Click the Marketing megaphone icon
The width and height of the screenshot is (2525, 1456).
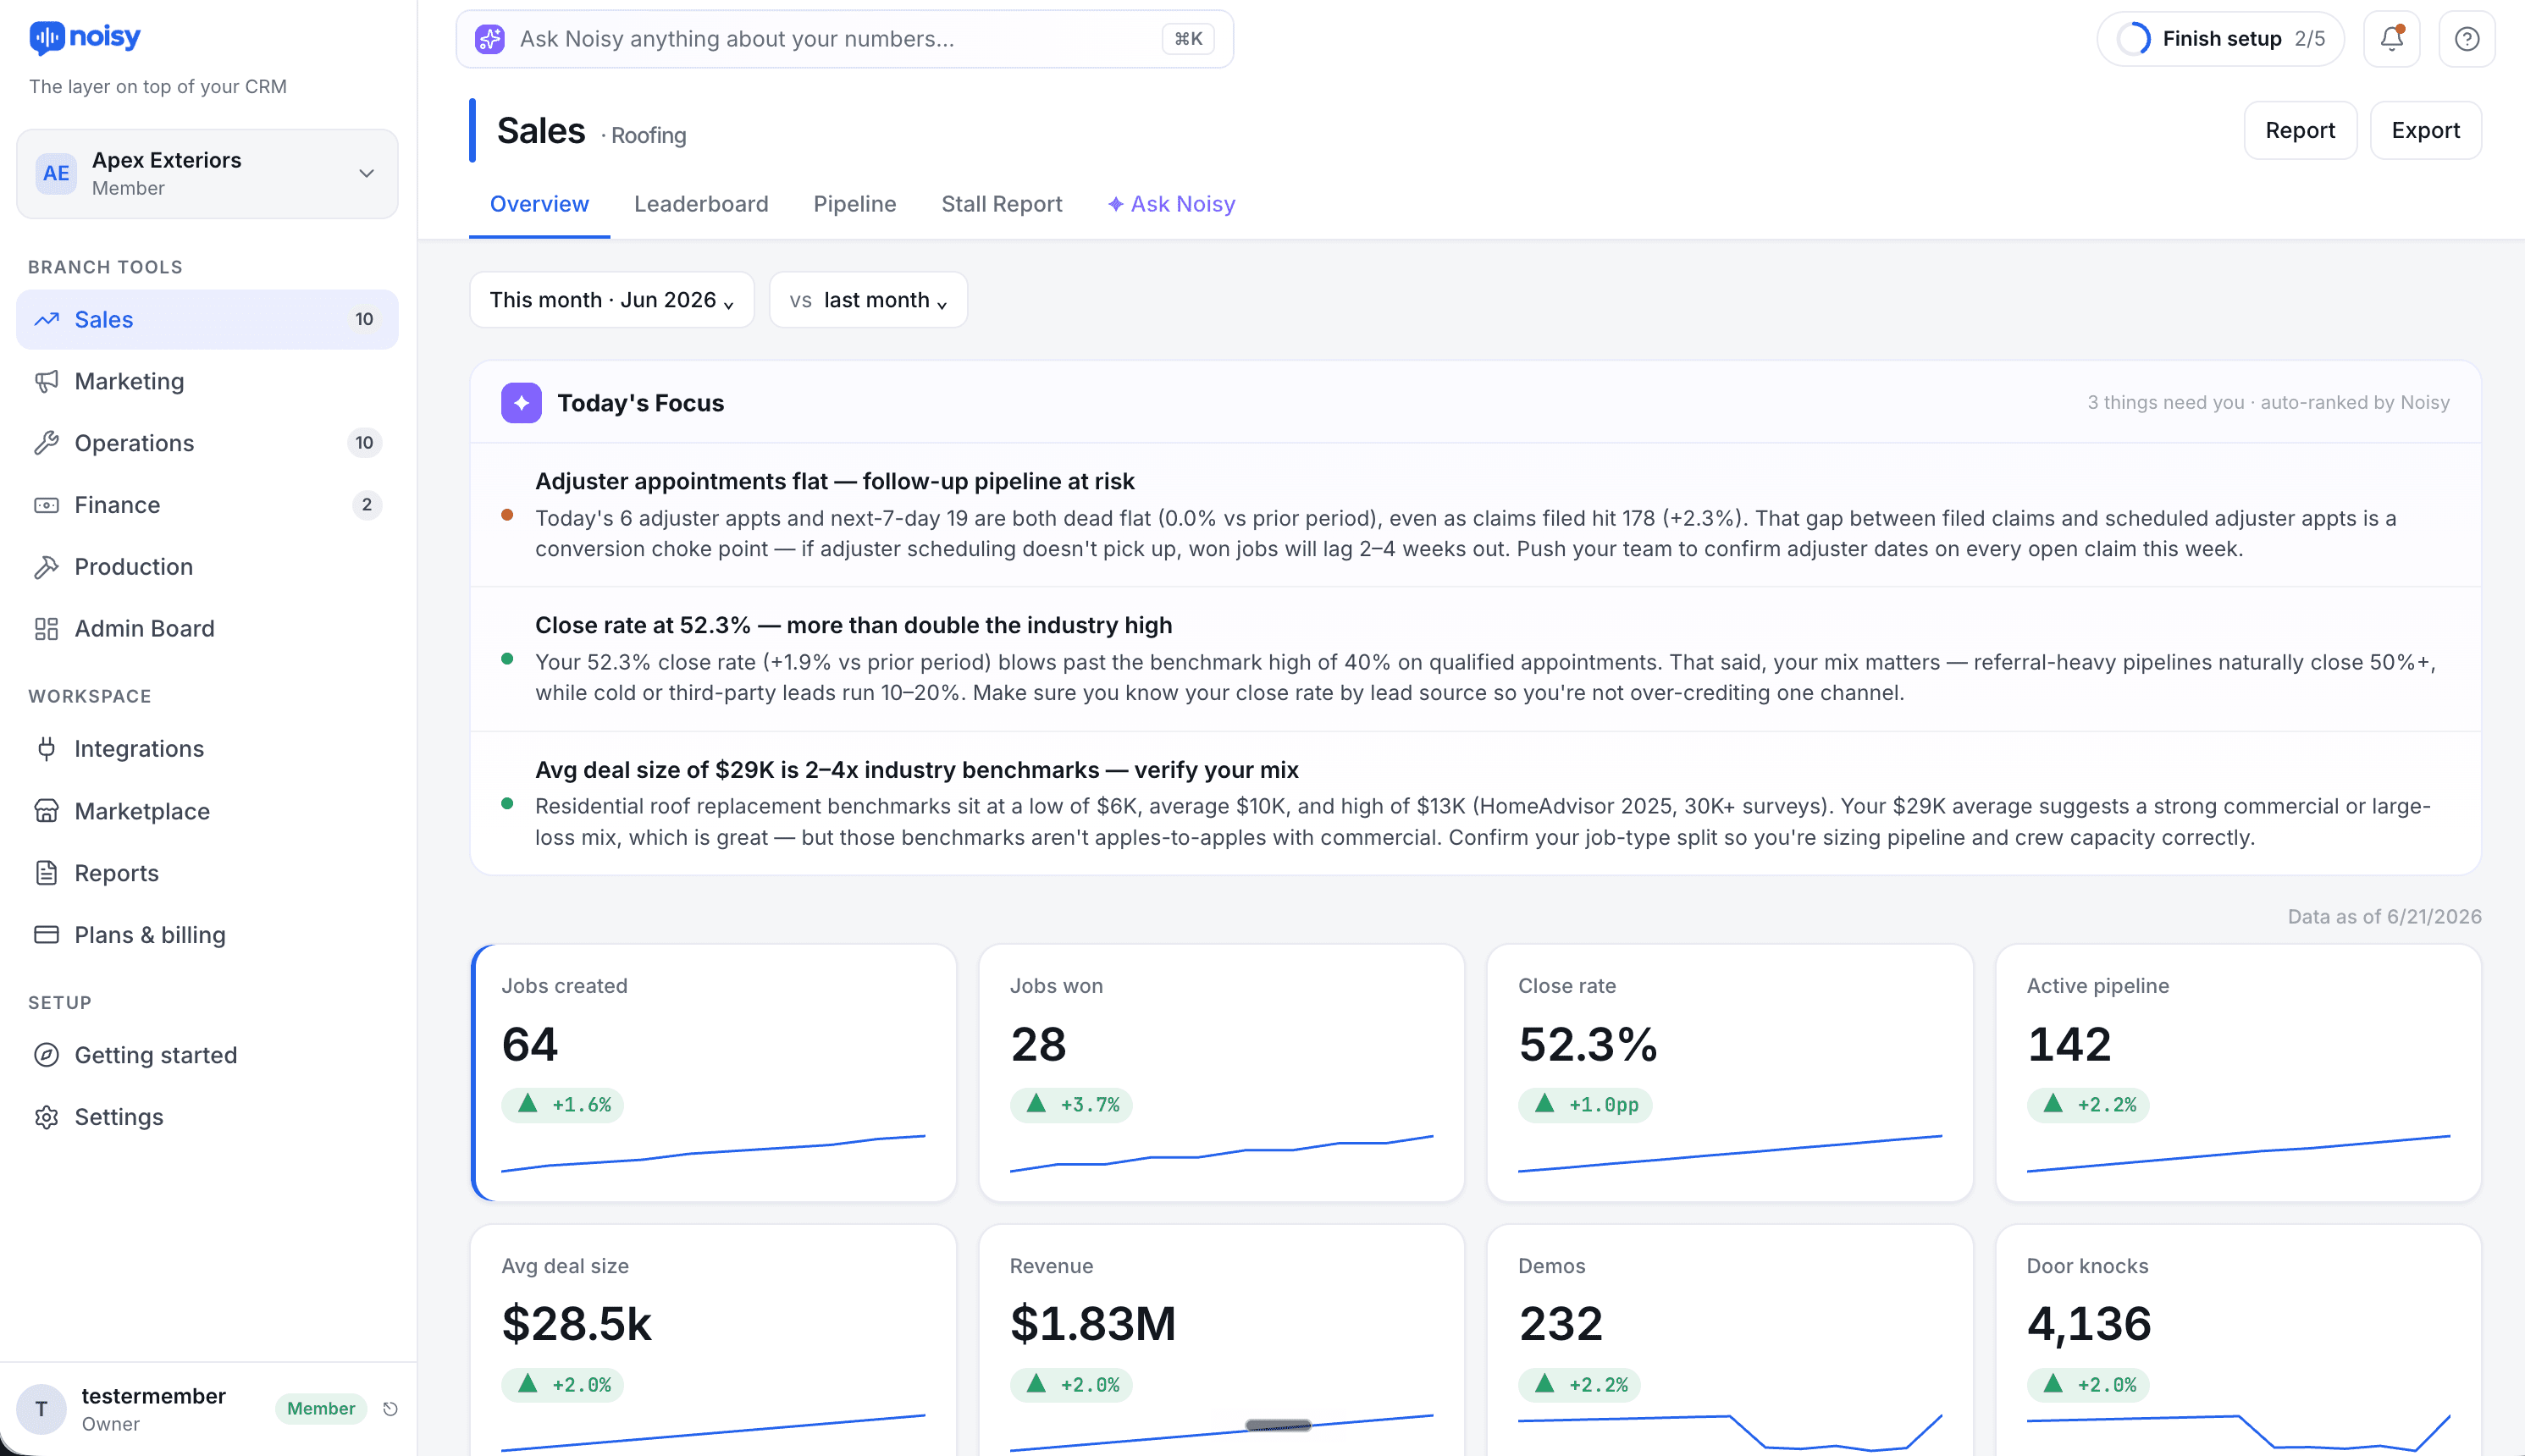47,381
